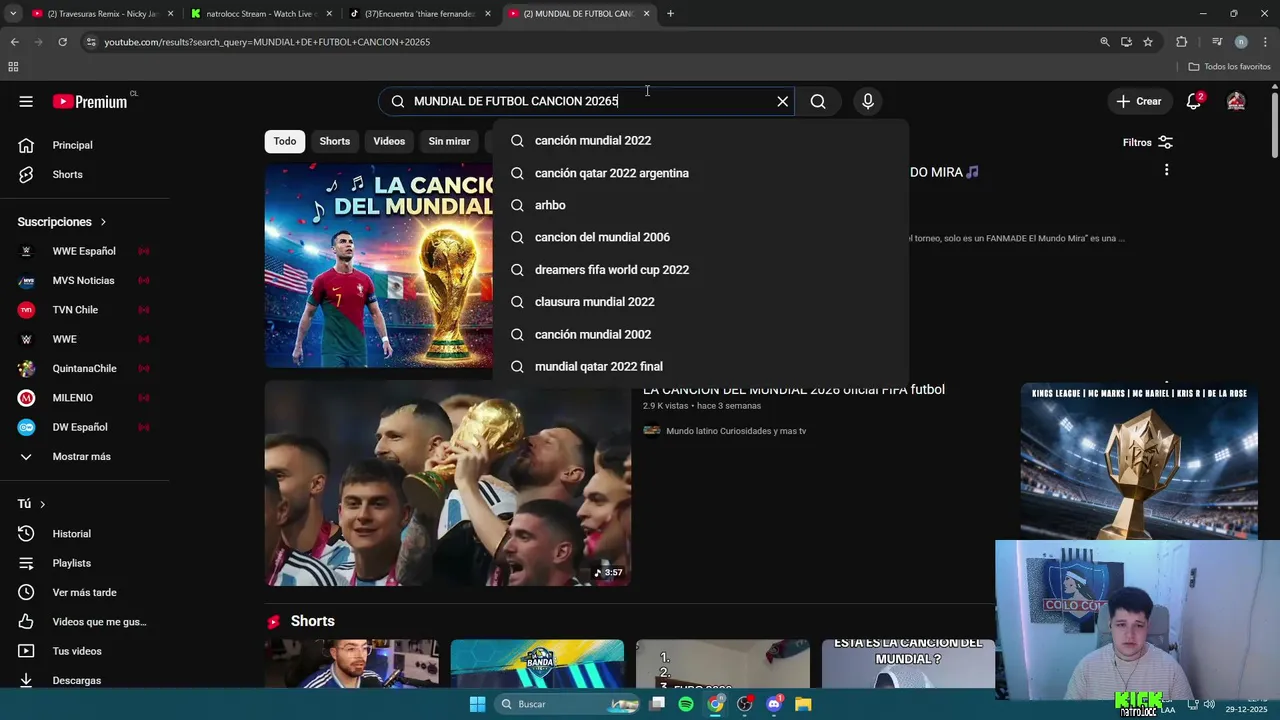The height and width of the screenshot is (720, 1280).
Task: Open Chrome media controls icon
Action: (x=1217, y=42)
